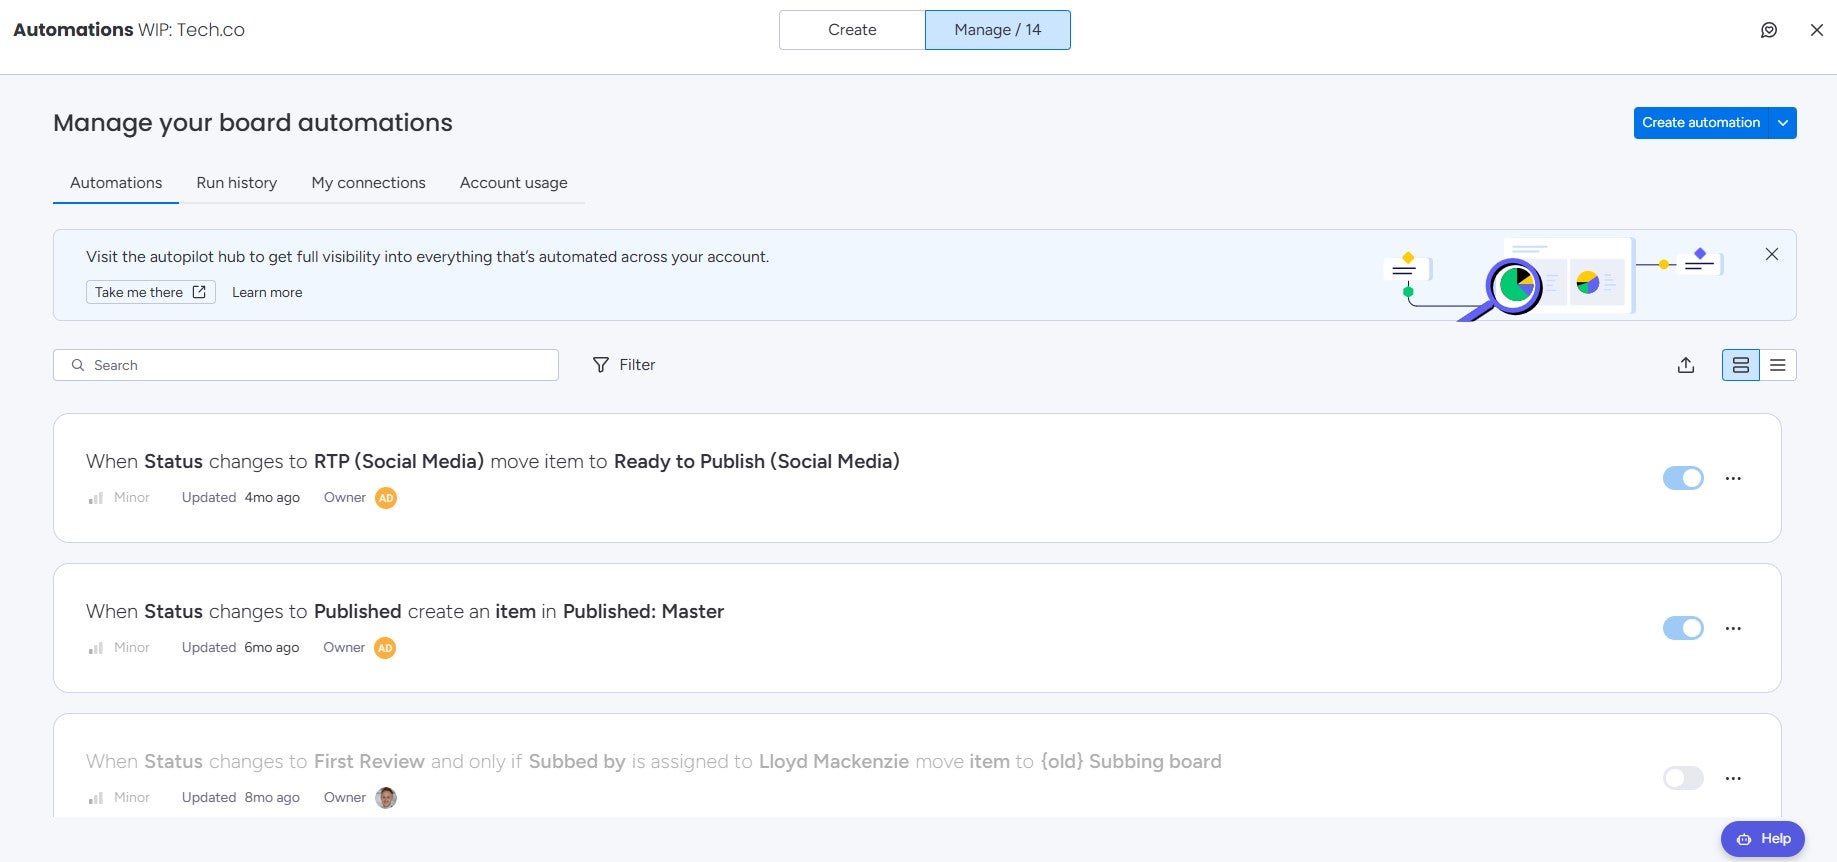This screenshot has height=862, width=1837.
Task: Open the Filter options
Action: pos(624,365)
